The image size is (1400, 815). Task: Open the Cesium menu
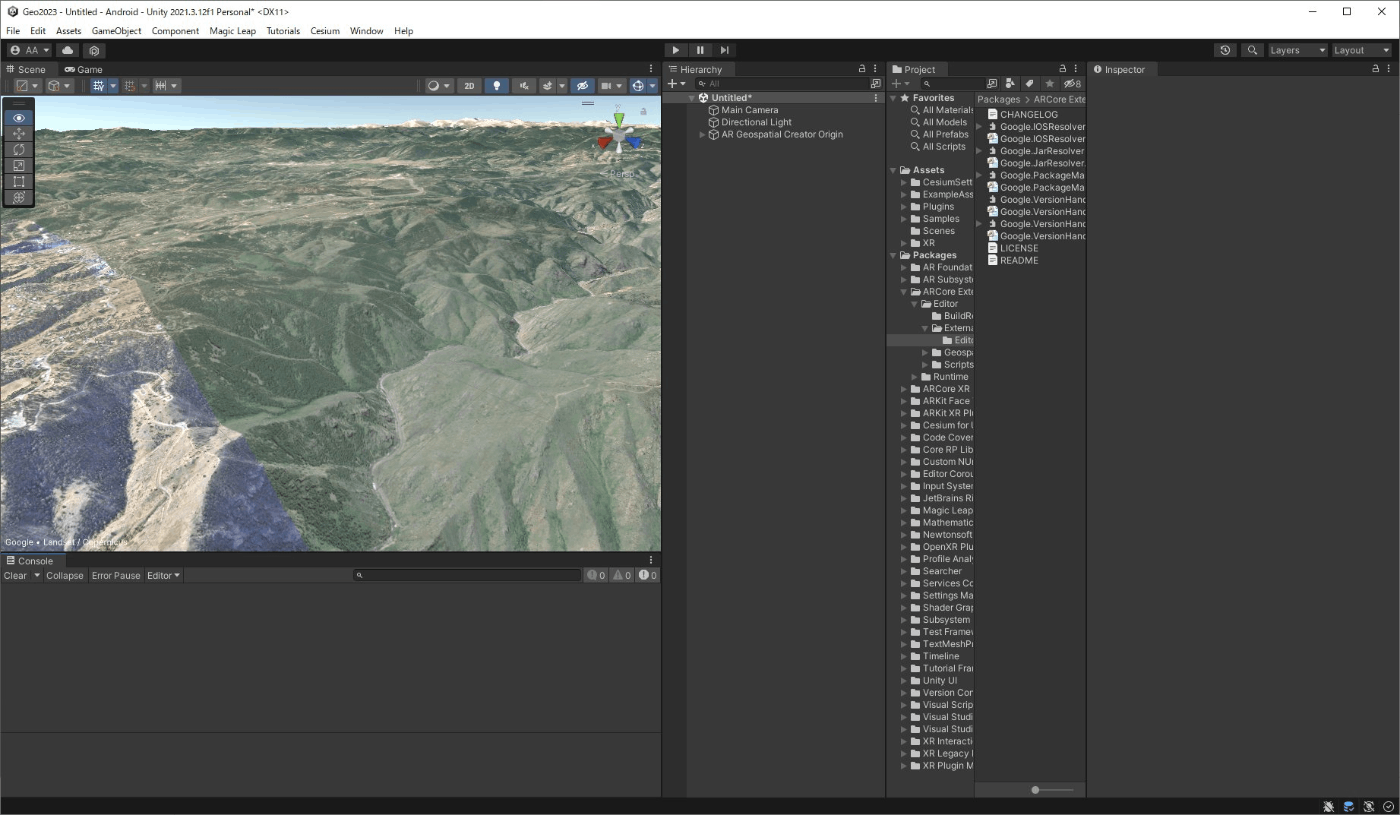pos(324,31)
